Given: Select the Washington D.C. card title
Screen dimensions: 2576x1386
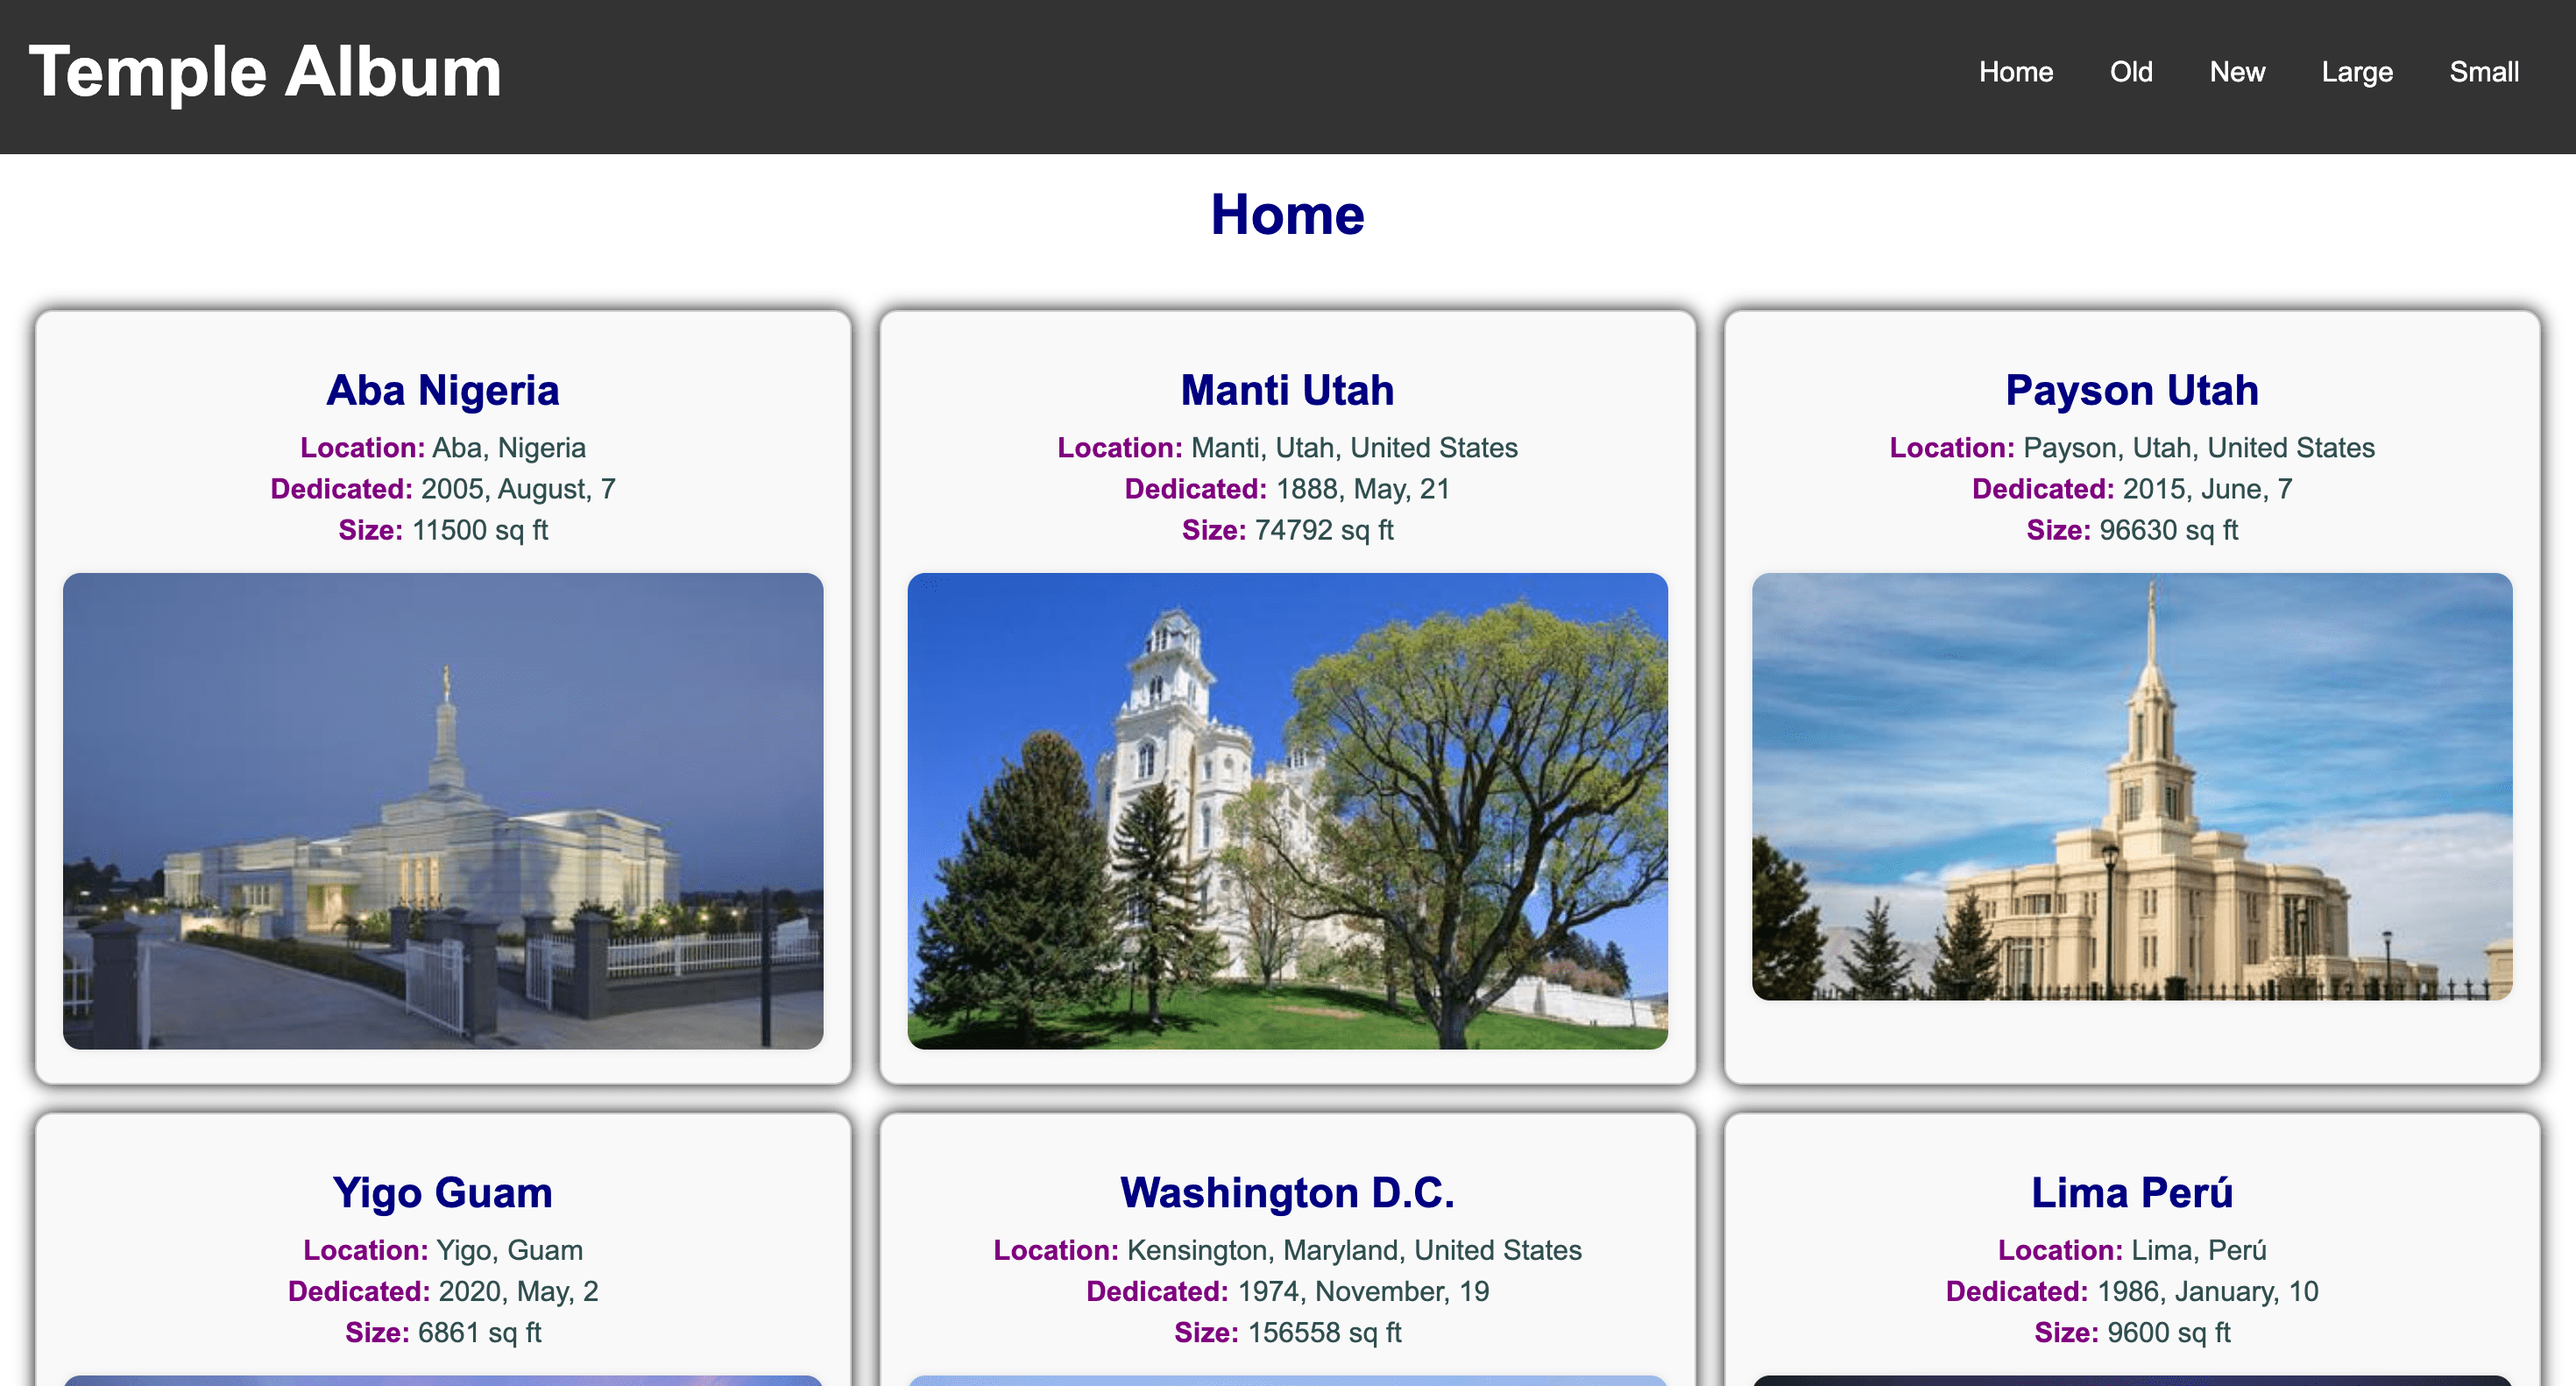Looking at the screenshot, I should (x=1287, y=1192).
